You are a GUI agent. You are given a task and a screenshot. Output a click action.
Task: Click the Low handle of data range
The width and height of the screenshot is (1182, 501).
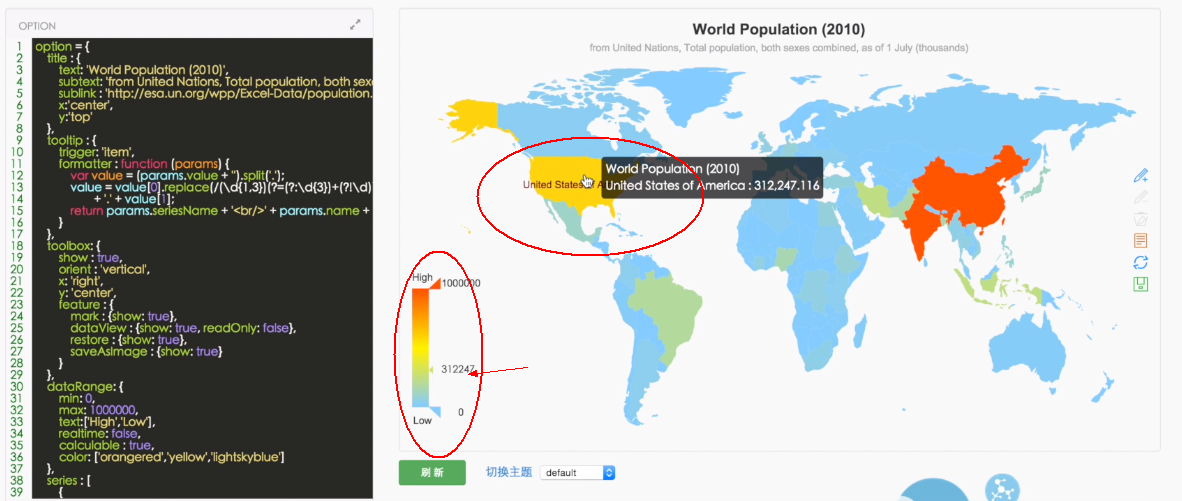point(435,411)
